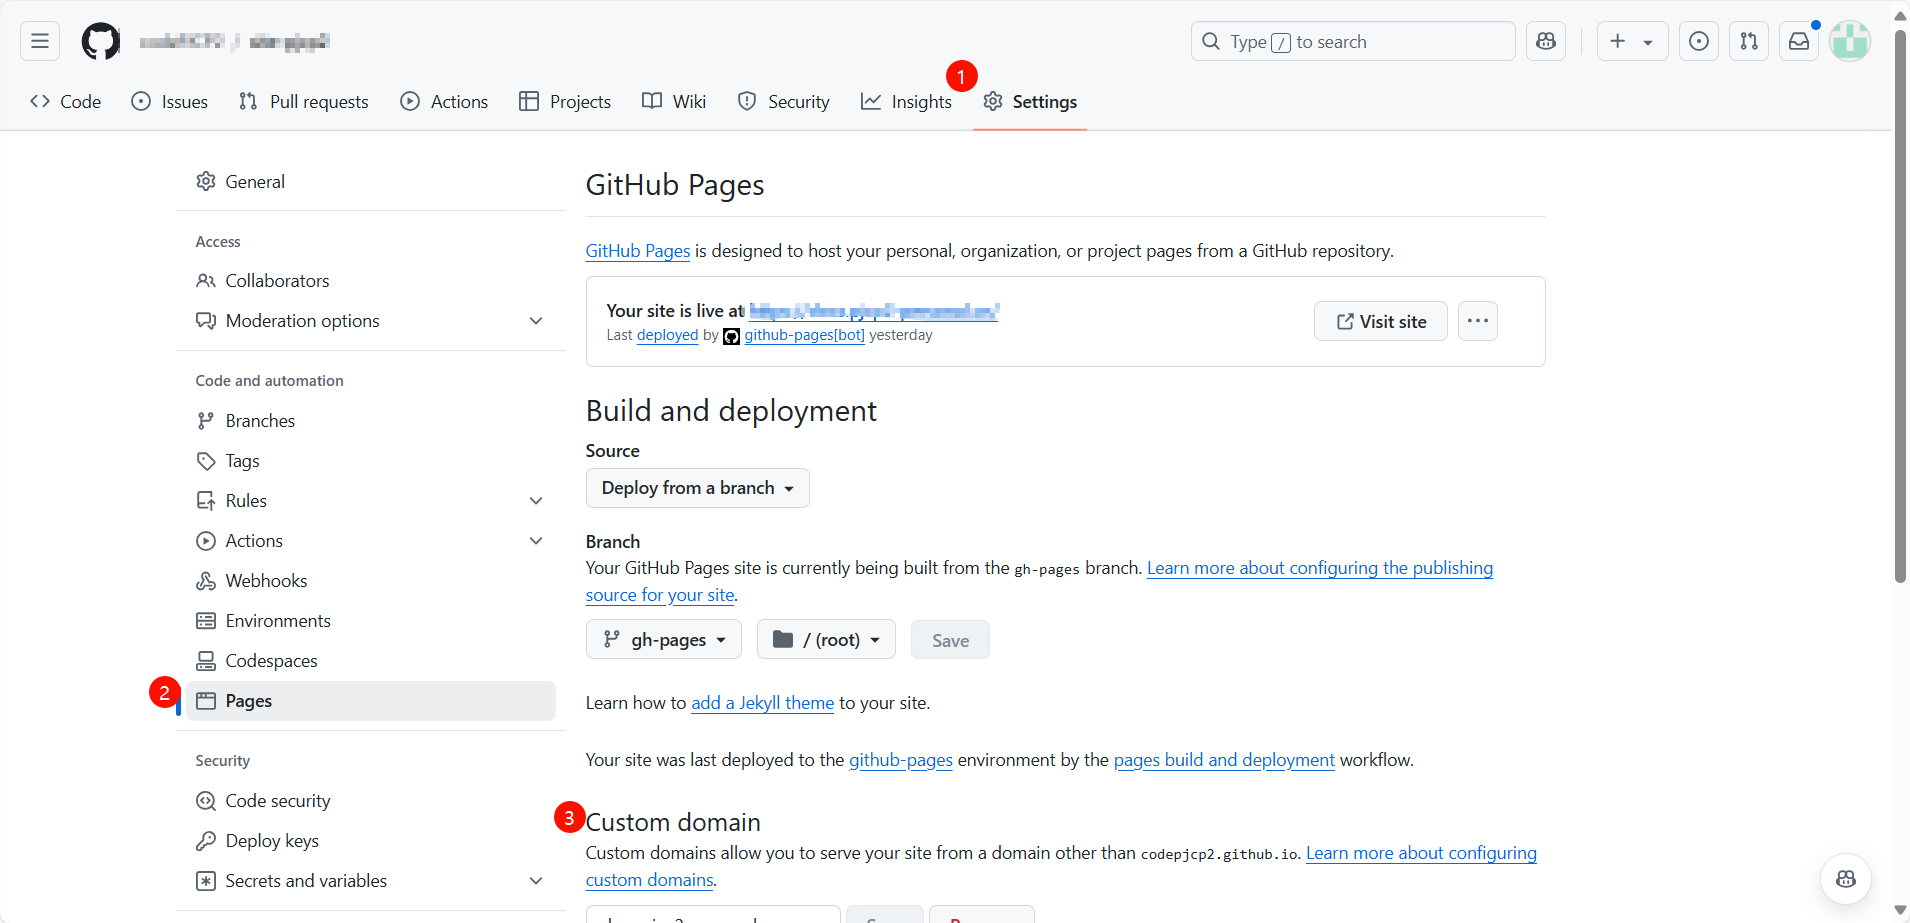Image resolution: width=1910 pixels, height=923 pixels.
Task: Open the Projects tab
Action: pos(565,101)
